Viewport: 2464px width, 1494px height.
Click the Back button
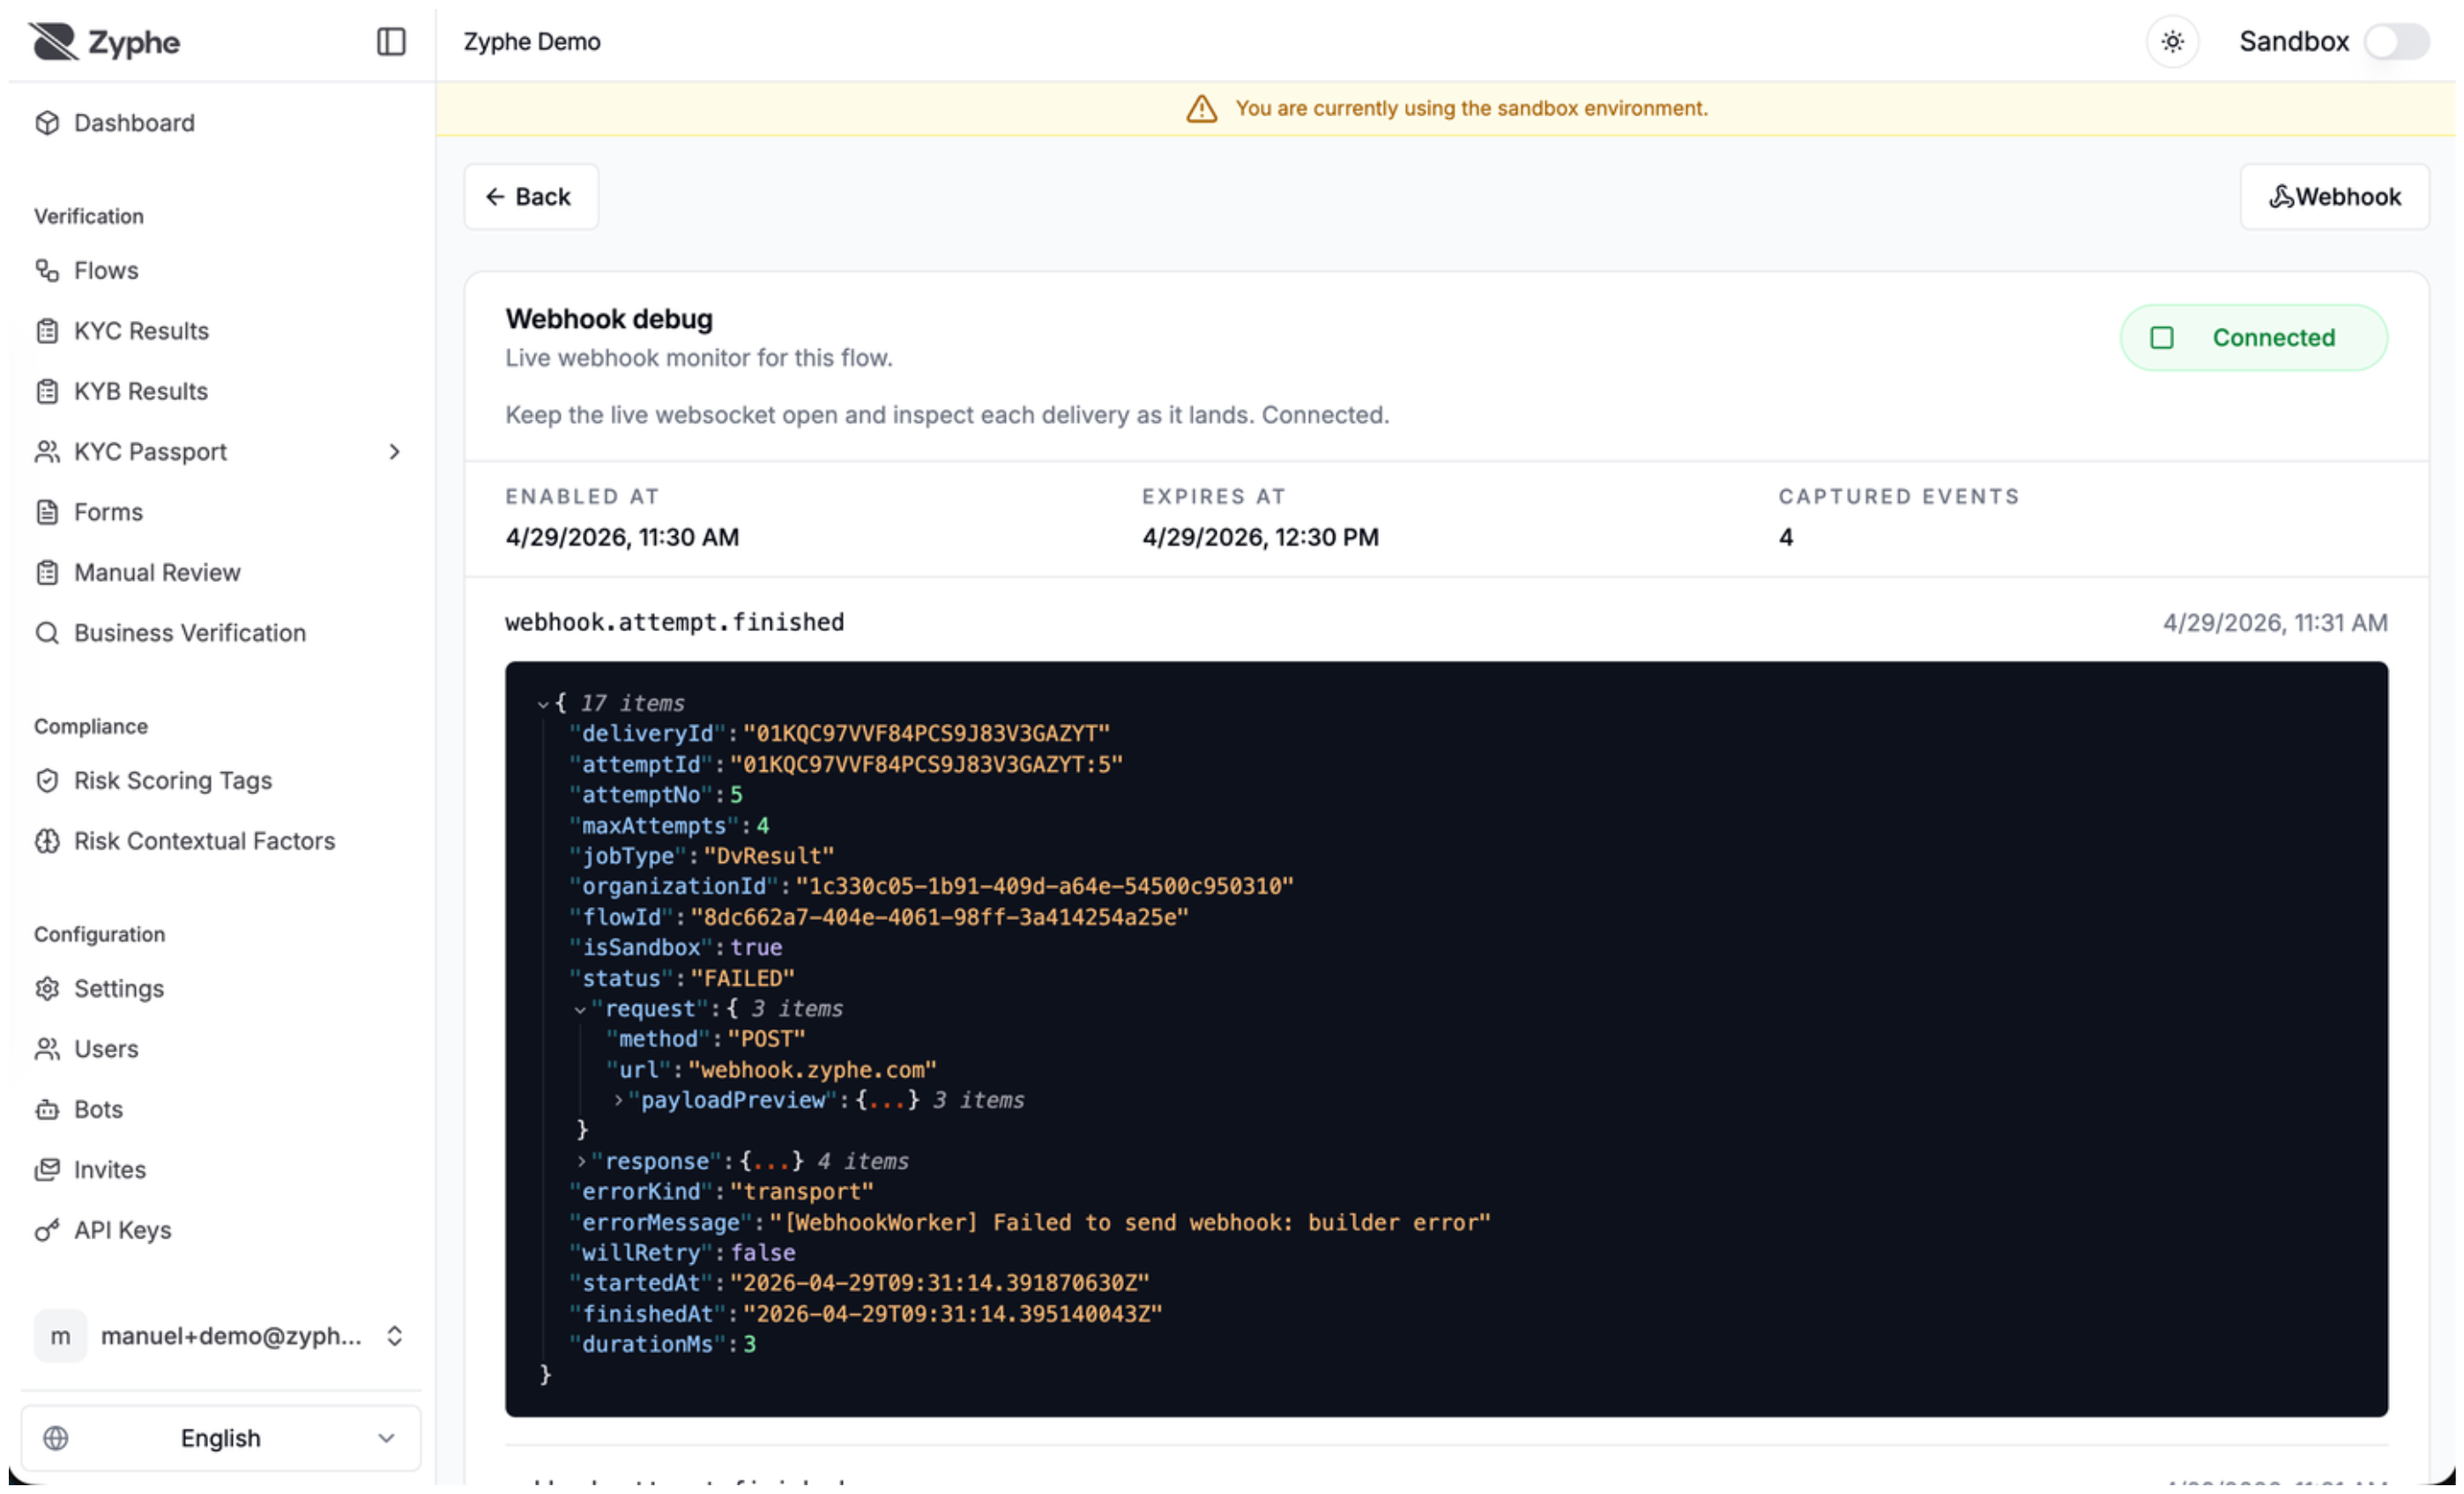point(531,197)
